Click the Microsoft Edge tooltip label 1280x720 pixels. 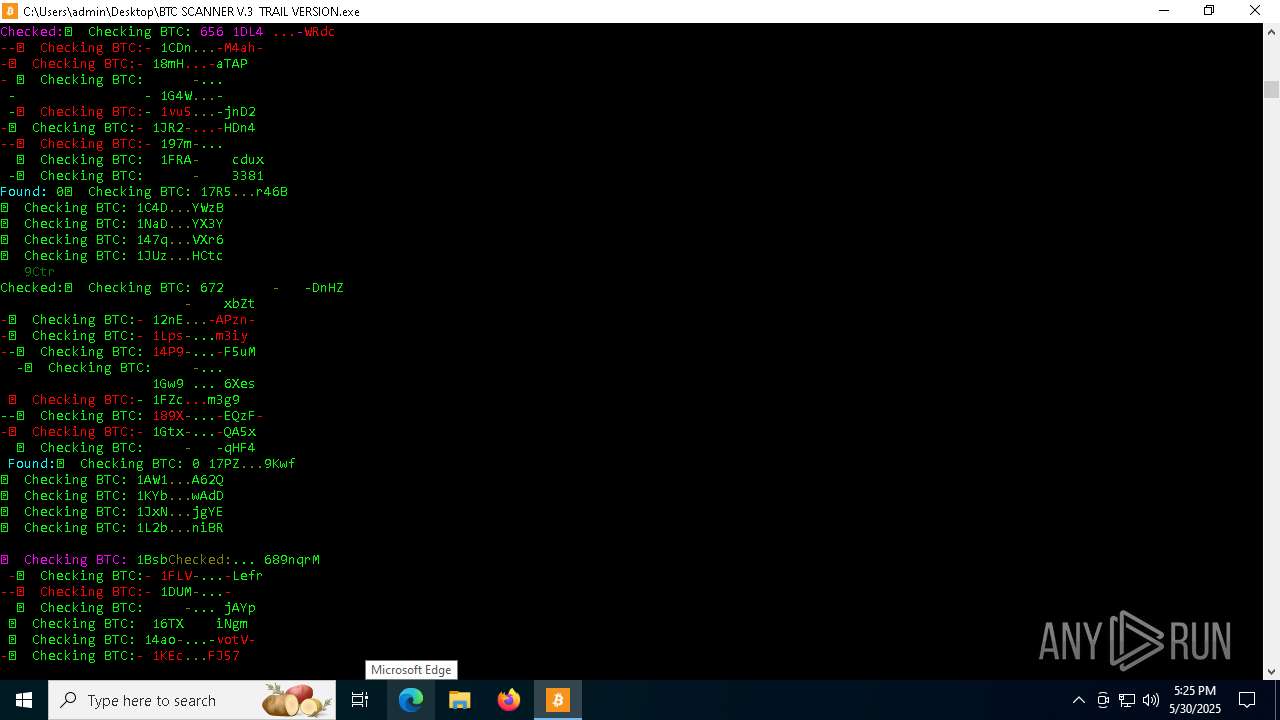(411, 670)
